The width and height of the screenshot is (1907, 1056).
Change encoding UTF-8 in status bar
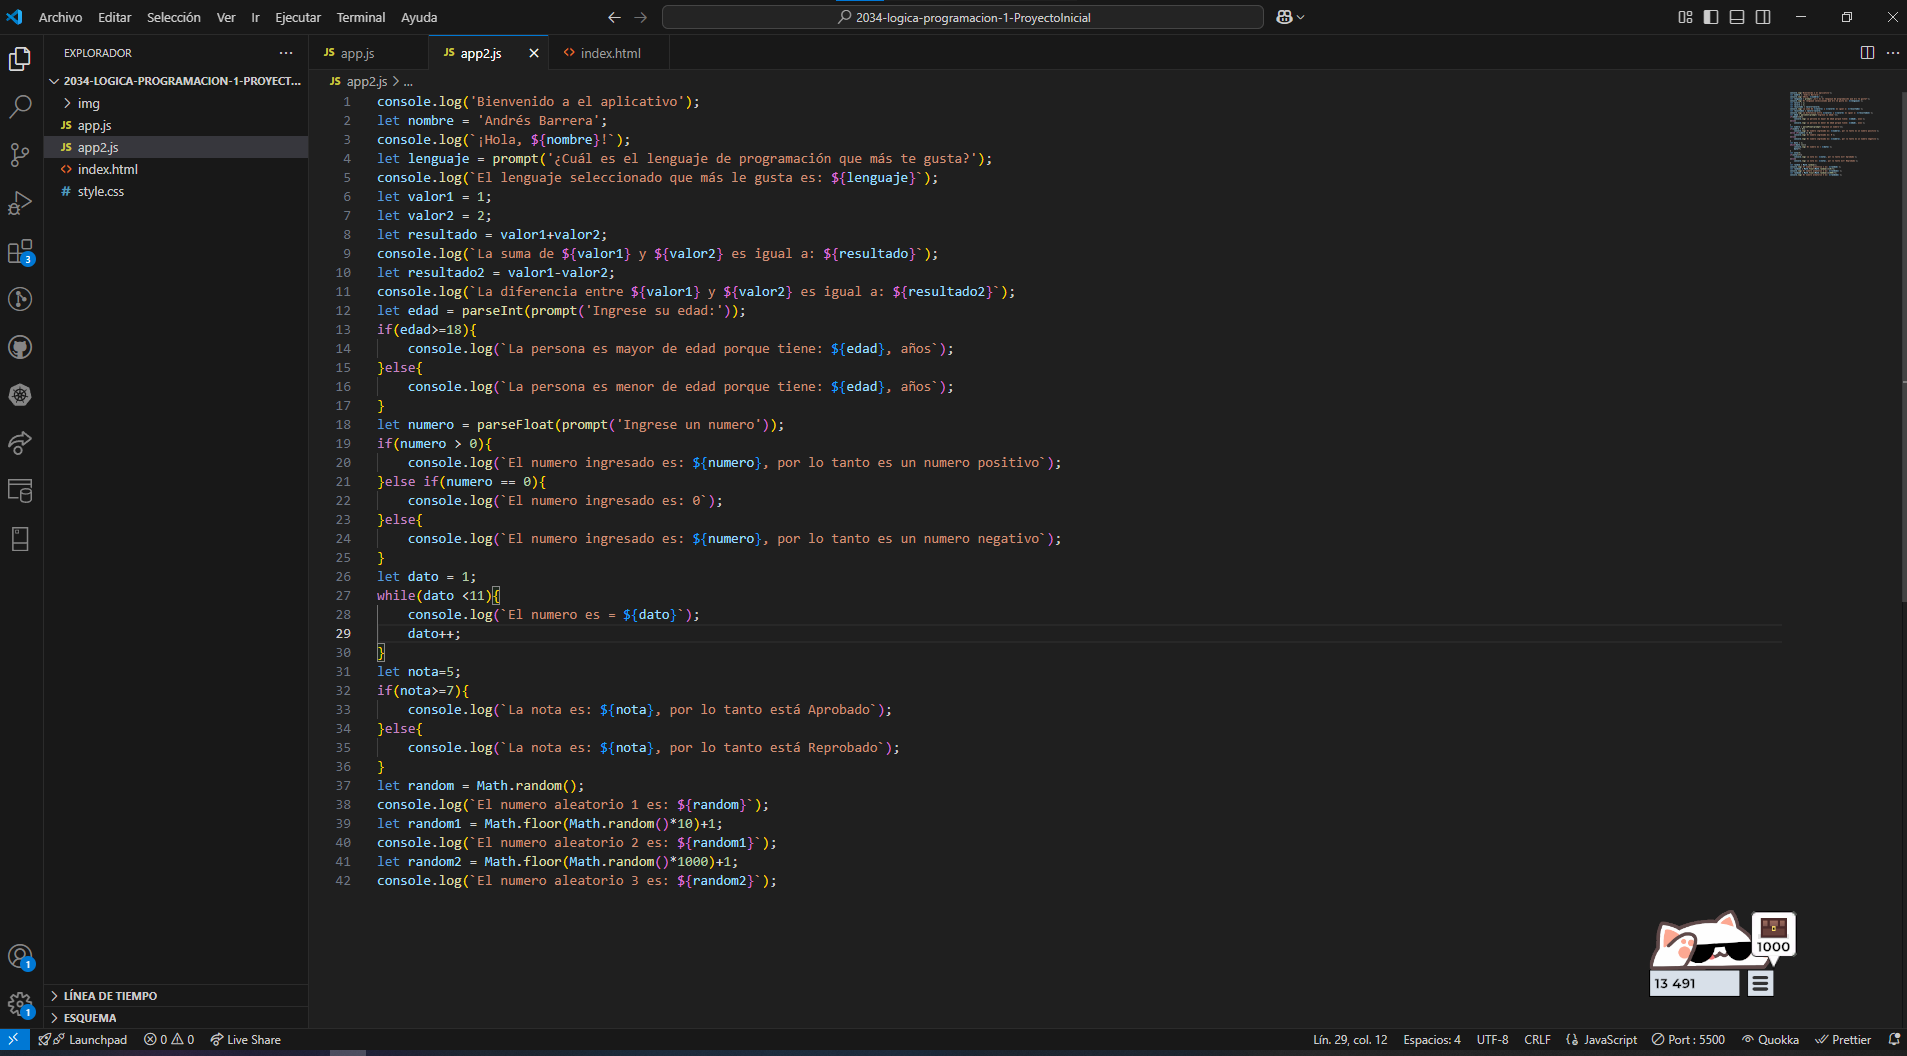pyautogui.click(x=1492, y=1040)
